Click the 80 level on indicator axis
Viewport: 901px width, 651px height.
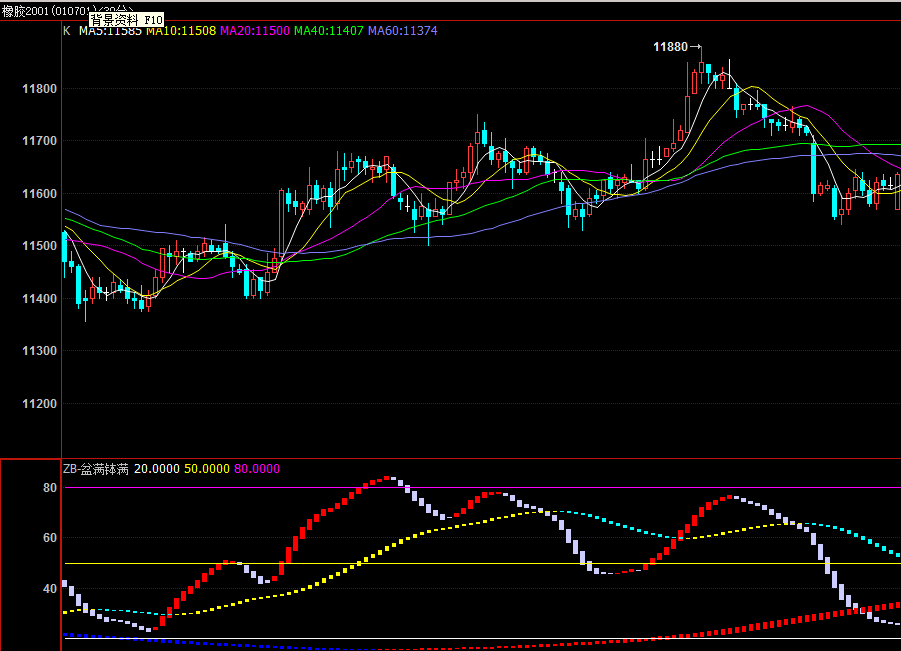coord(50,488)
